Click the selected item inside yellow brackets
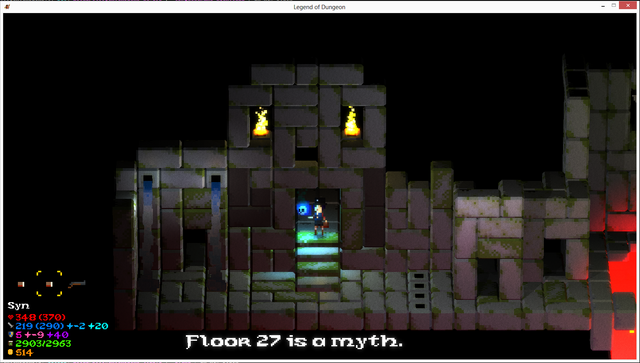The height and width of the screenshot is (363, 640). click(49, 284)
